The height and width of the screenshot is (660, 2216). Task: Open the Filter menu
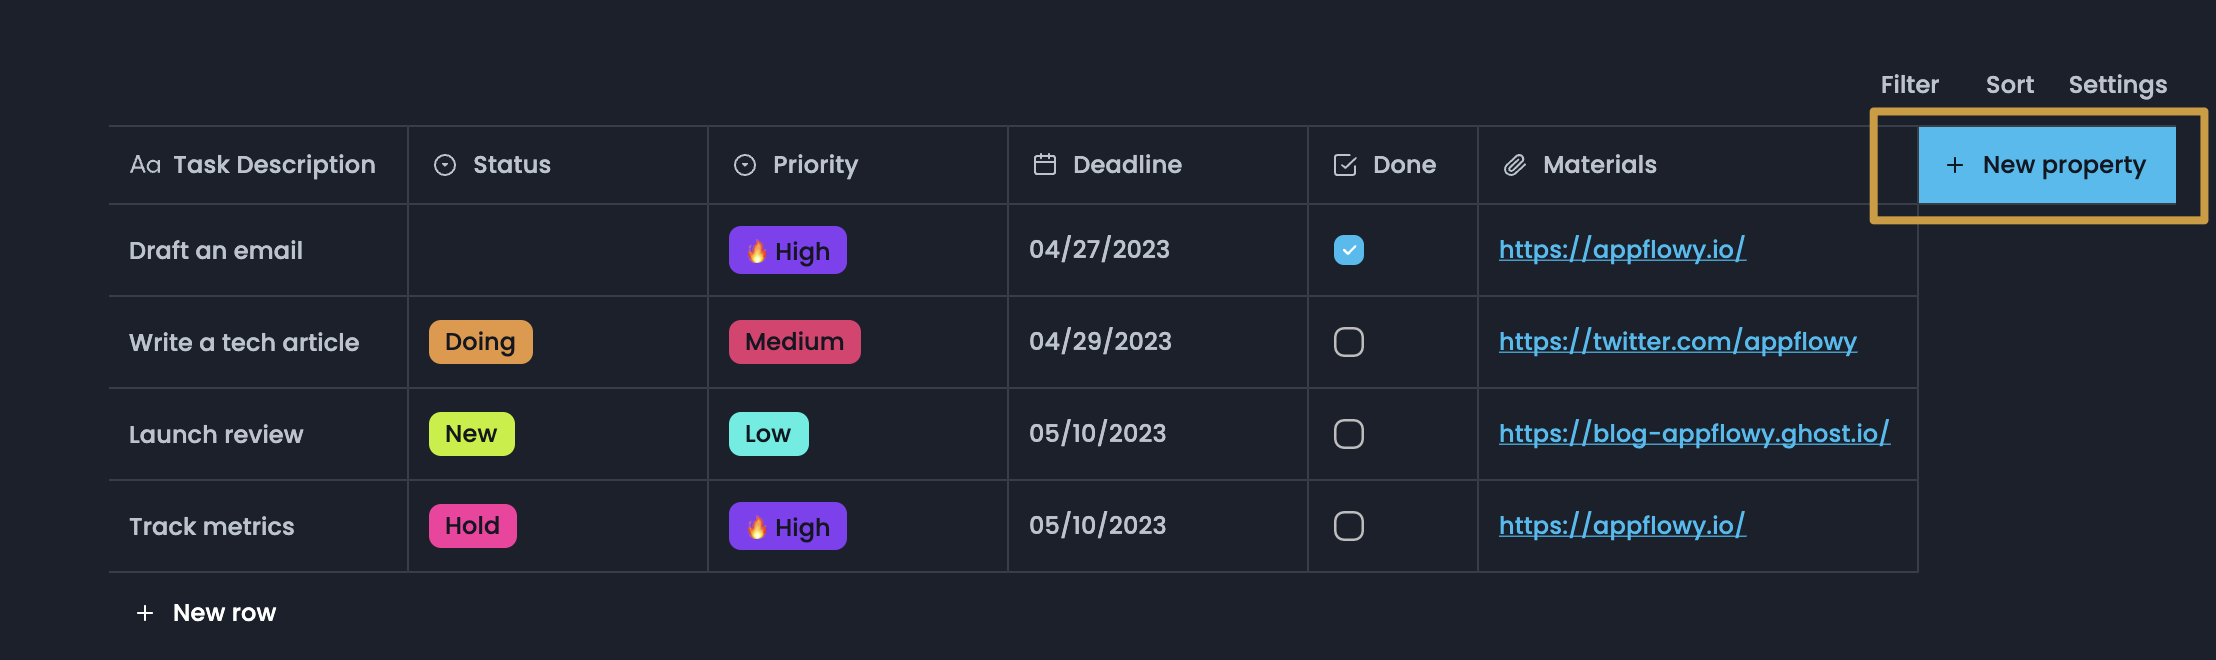pos(1909,85)
